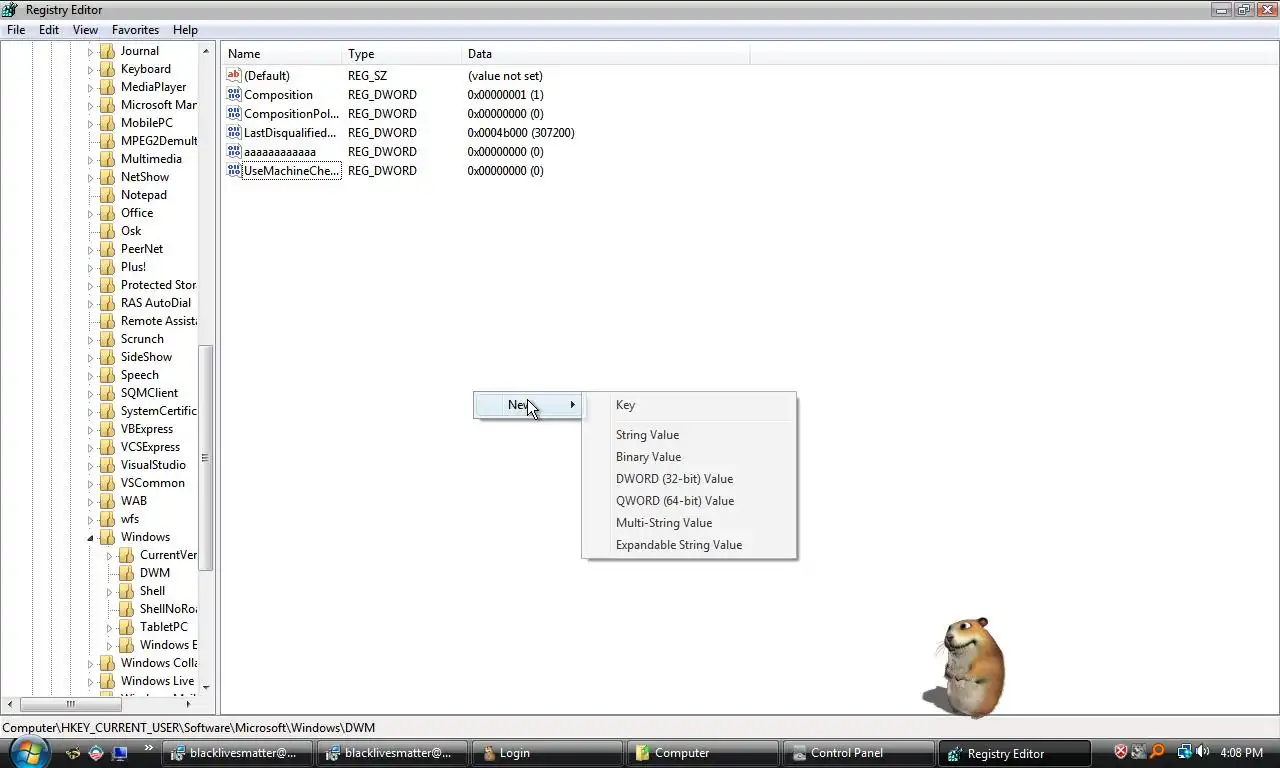
Task: Click the TabletPC folder icon
Action: click(x=126, y=627)
